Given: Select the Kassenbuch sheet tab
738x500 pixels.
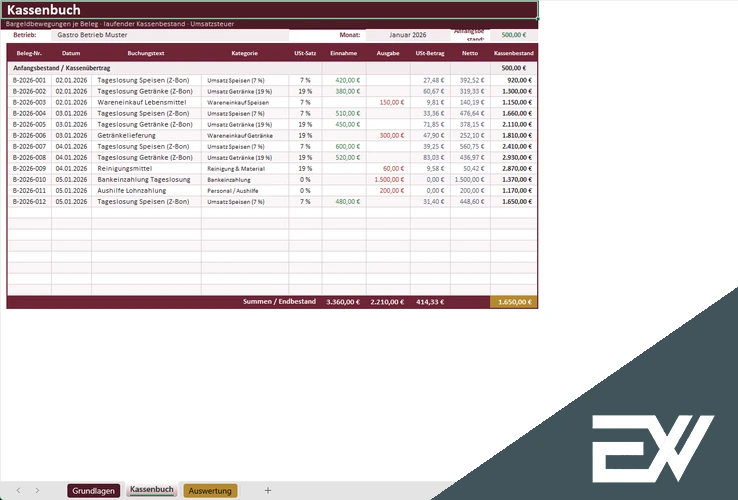Looking at the screenshot, I should (x=152, y=490).
